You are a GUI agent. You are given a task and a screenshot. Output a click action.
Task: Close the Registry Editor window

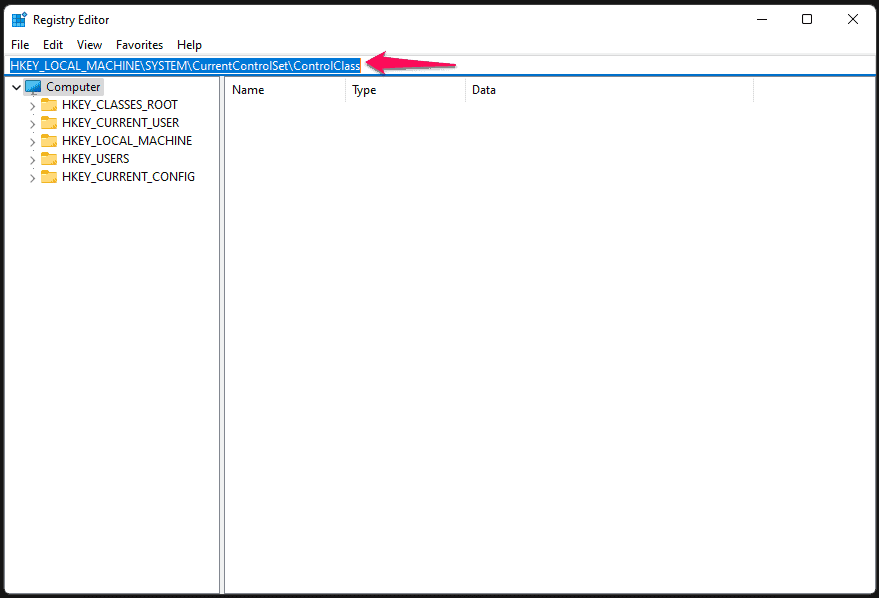point(853,19)
